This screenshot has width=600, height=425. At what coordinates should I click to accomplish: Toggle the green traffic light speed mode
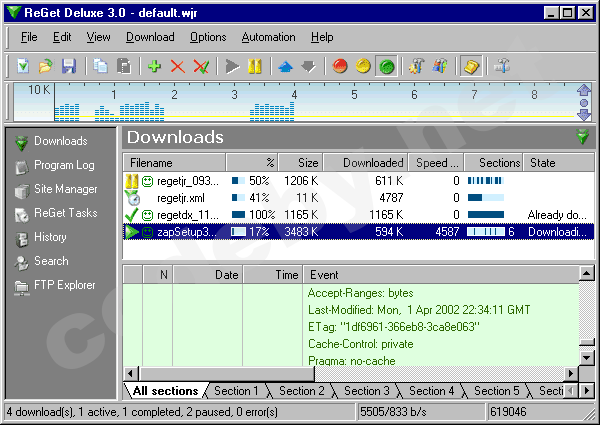386,66
